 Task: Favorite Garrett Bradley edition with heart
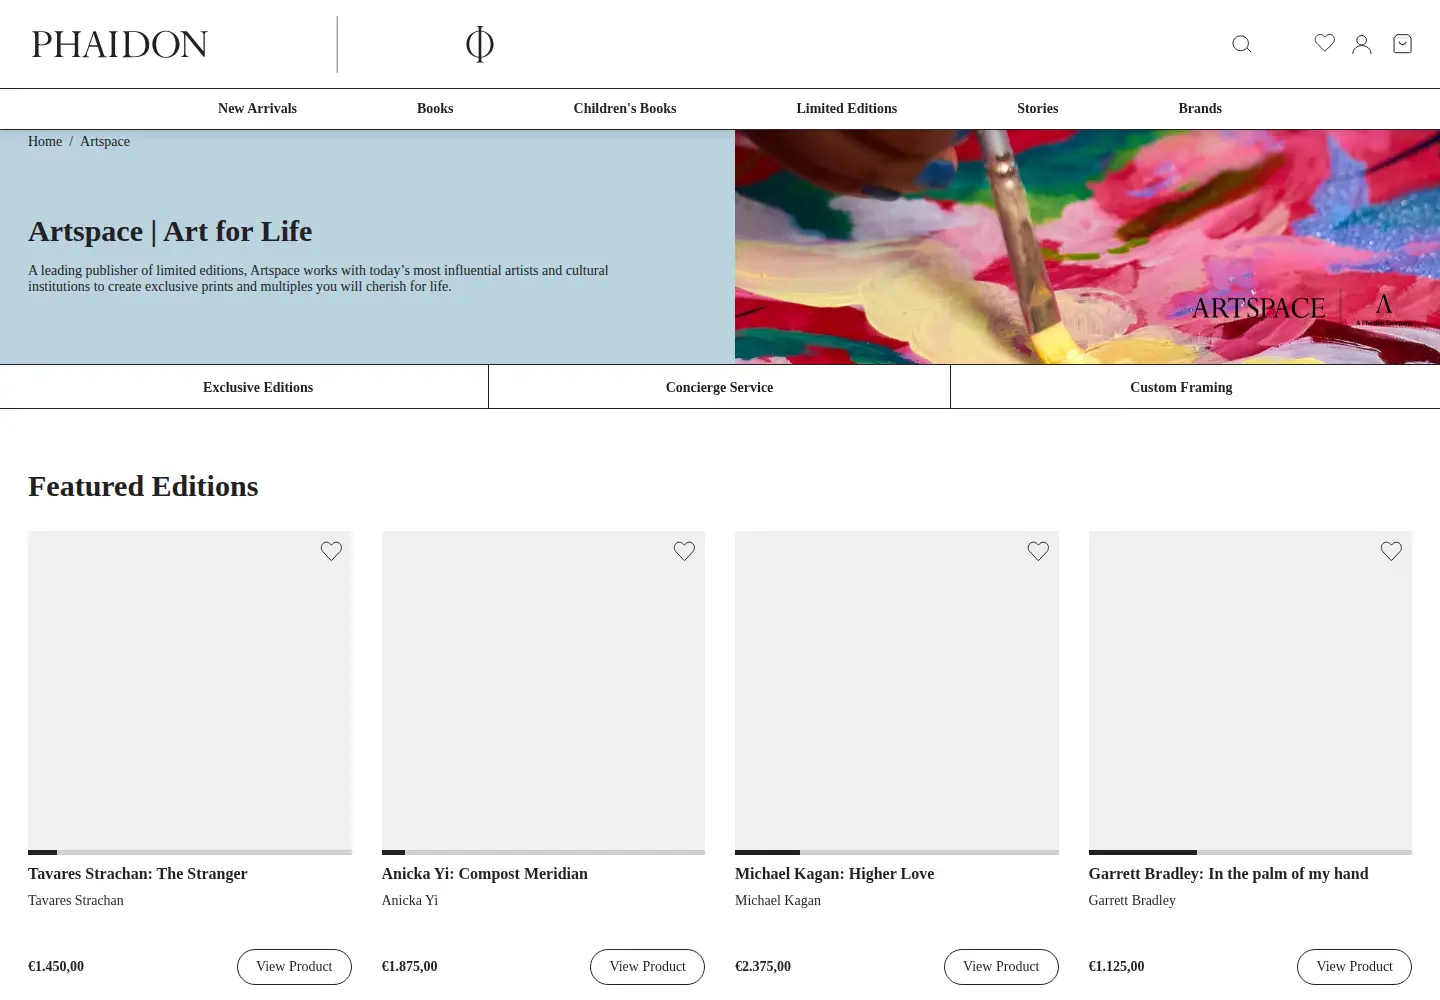1391,551
